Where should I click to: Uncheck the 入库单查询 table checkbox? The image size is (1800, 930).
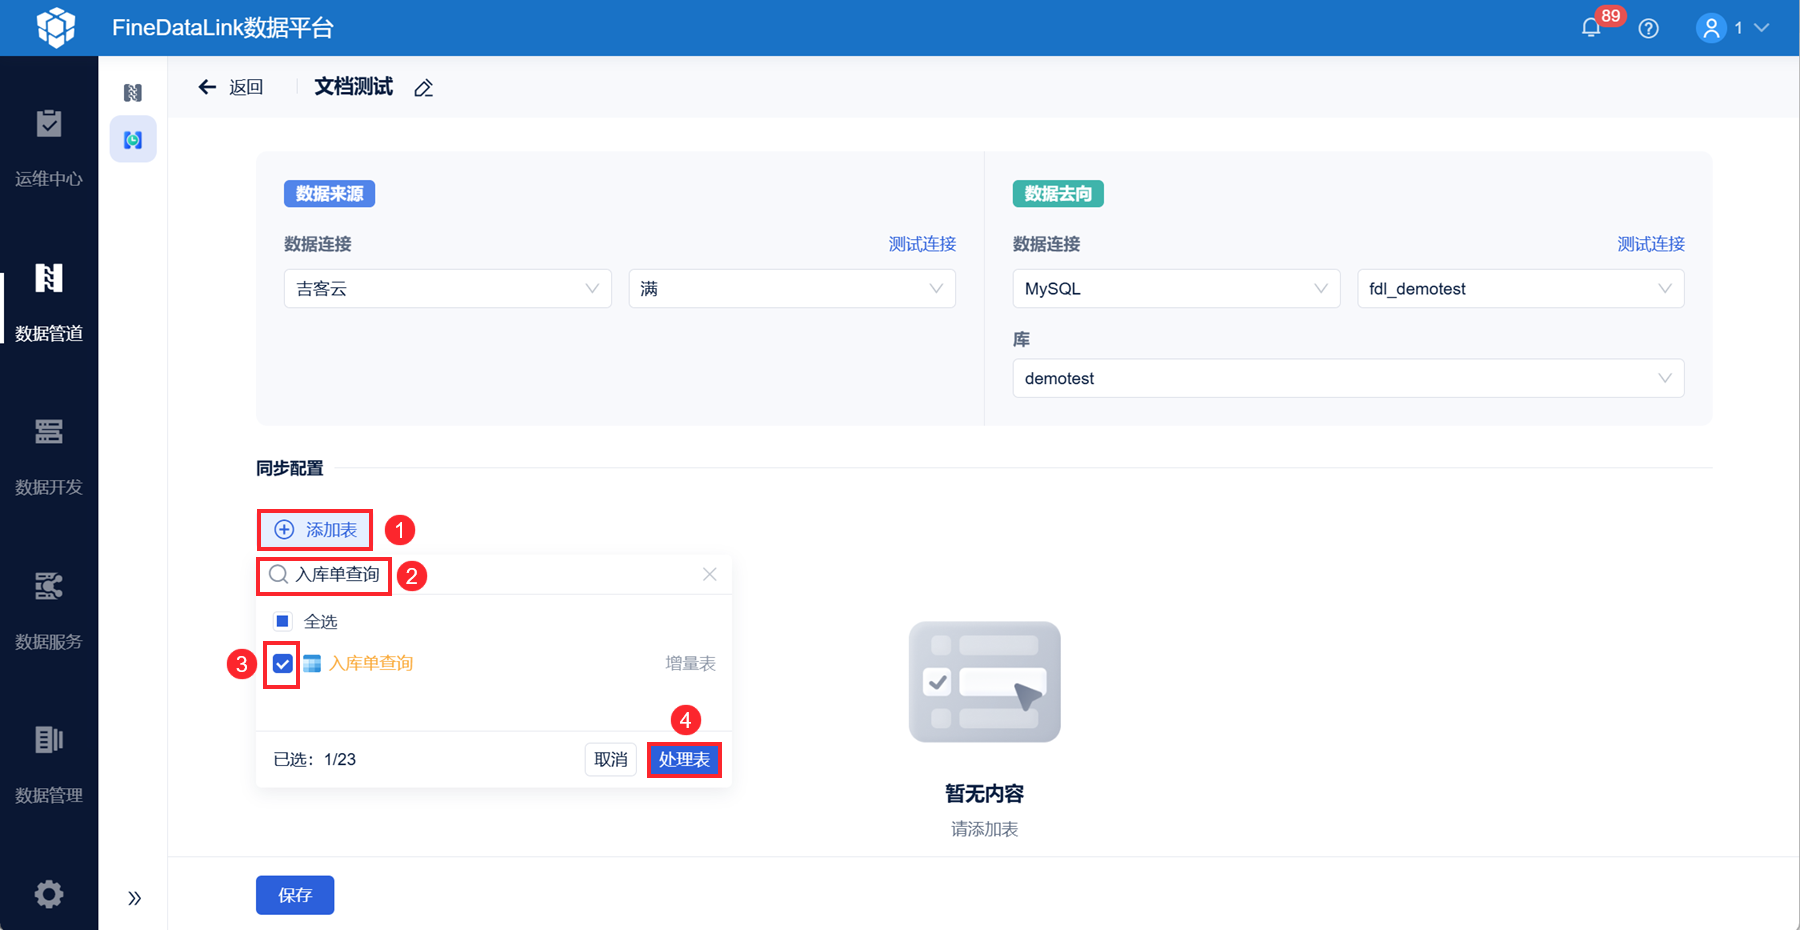pyautogui.click(x=283, y=664)
